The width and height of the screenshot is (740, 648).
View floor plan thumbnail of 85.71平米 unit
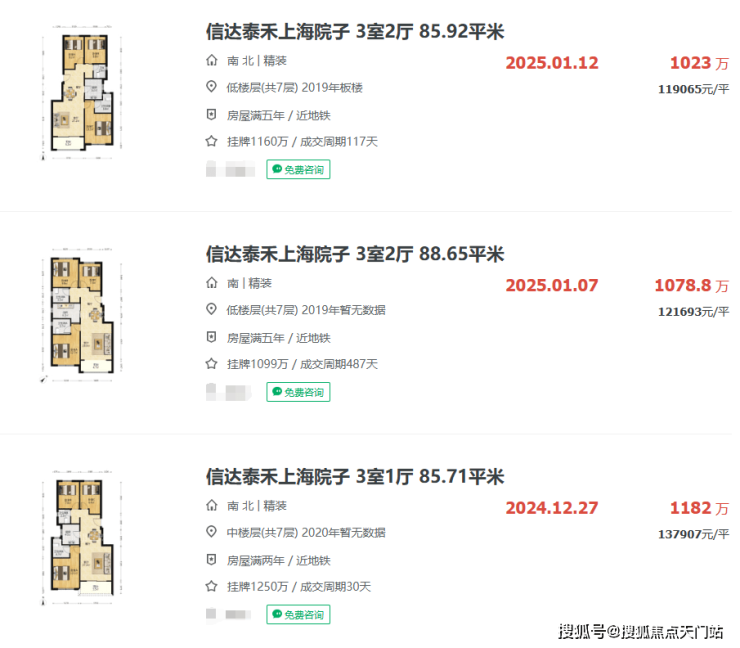pyautogui.click(x=82, y=538)
